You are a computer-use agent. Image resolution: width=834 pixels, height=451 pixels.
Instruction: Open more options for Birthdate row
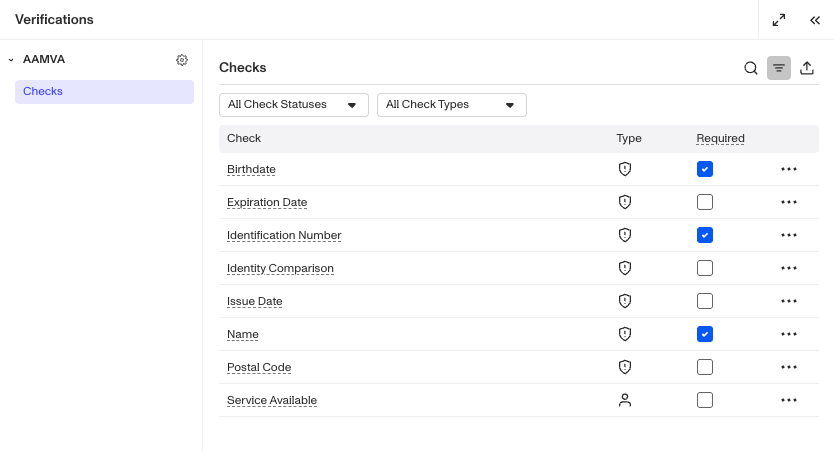click(789, 169)
